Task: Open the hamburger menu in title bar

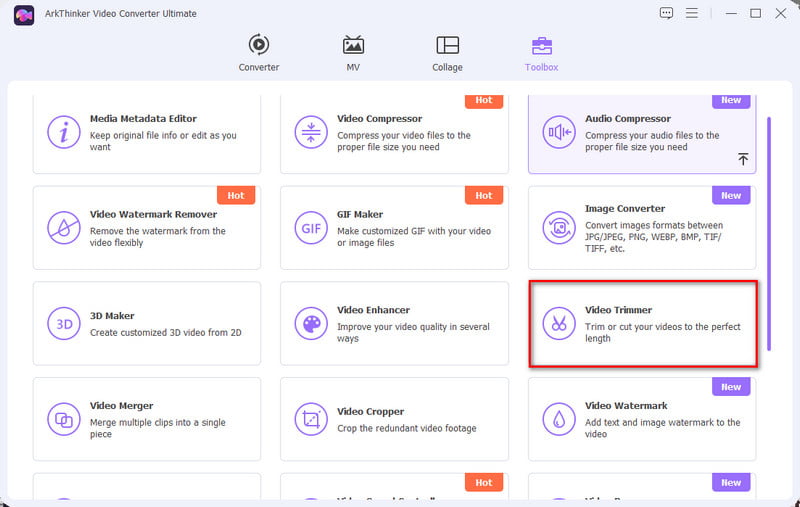Action: (x=692, y=13)
